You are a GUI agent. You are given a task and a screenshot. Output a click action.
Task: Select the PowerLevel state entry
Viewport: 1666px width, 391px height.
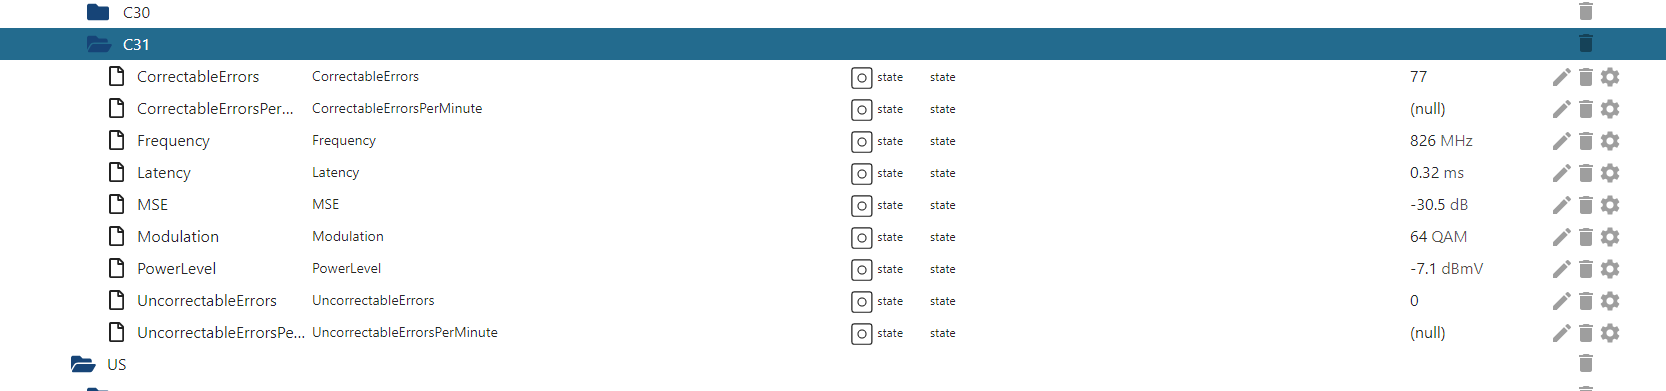coord(176,269)
